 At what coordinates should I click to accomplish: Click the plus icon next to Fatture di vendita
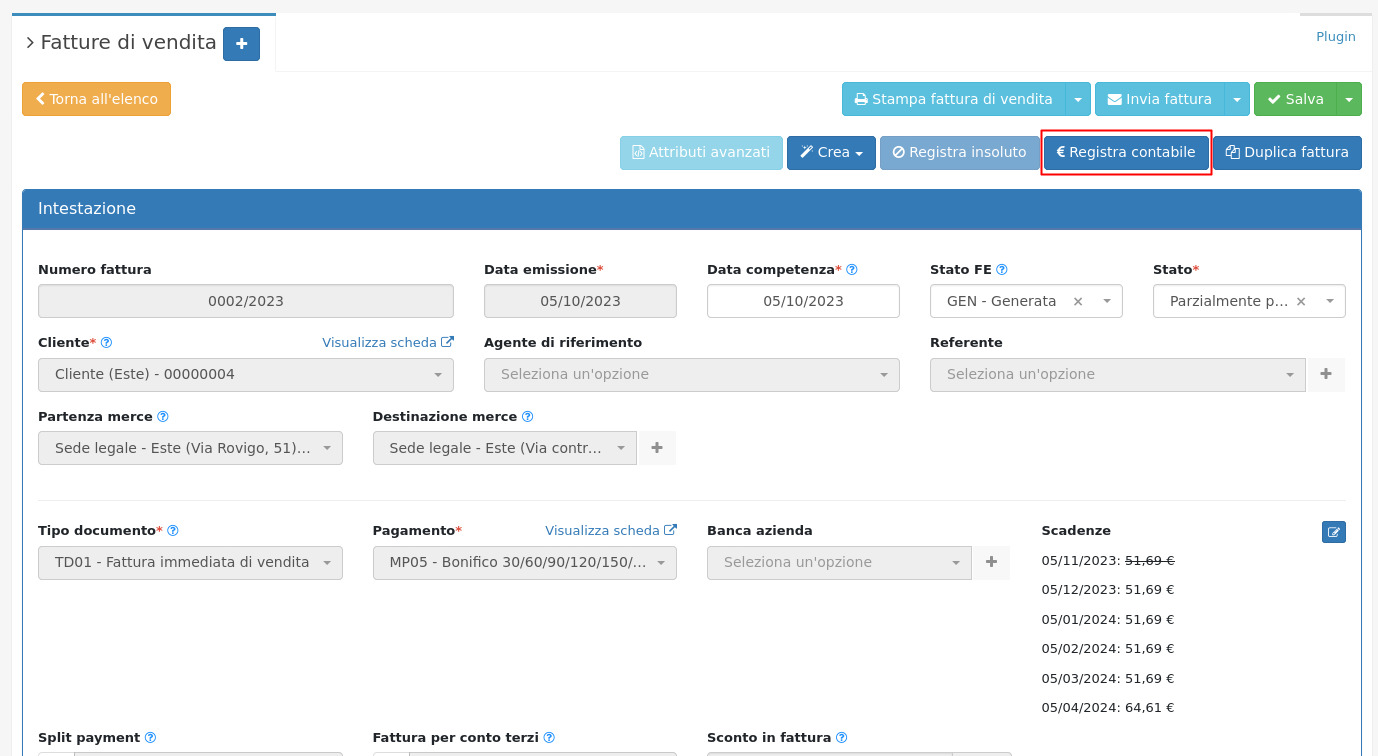click(x=241, y=44)
